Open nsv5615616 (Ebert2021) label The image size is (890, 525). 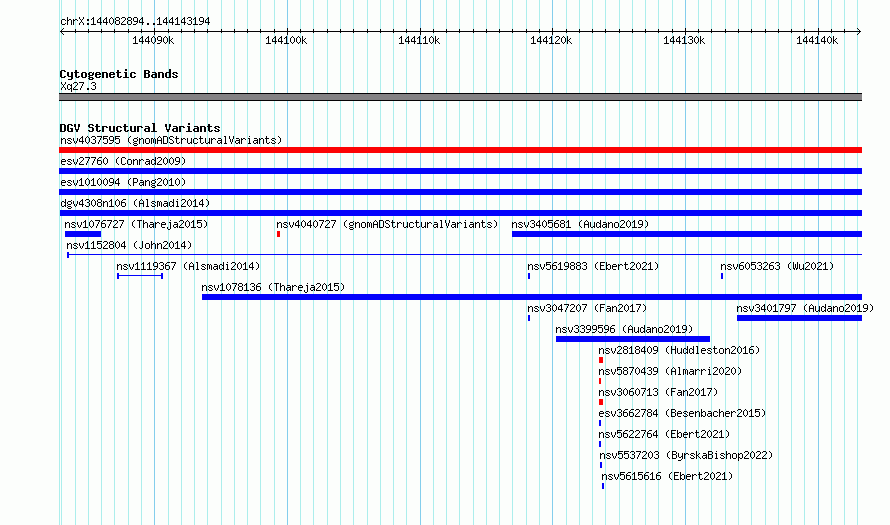click(667, 476)
